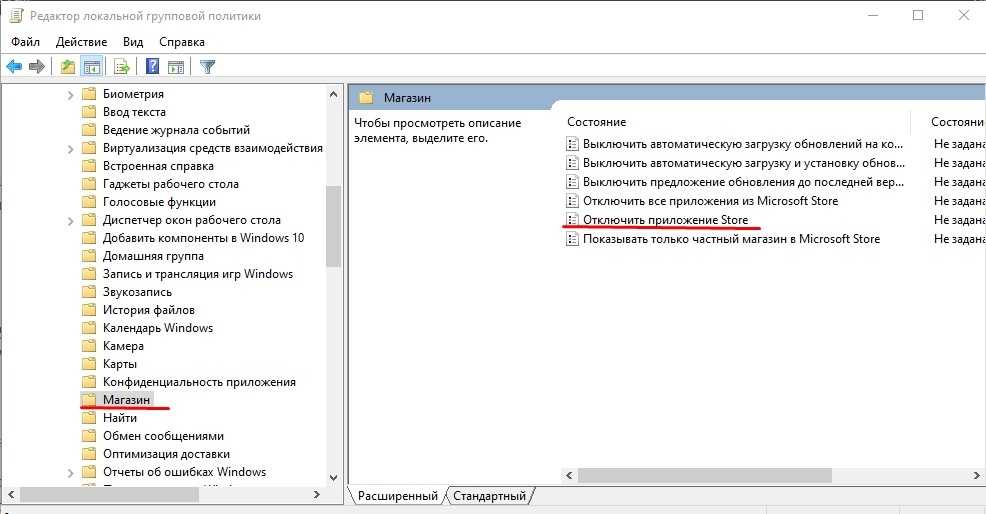Toggle the console tree pane icon

tap(92, 66)
